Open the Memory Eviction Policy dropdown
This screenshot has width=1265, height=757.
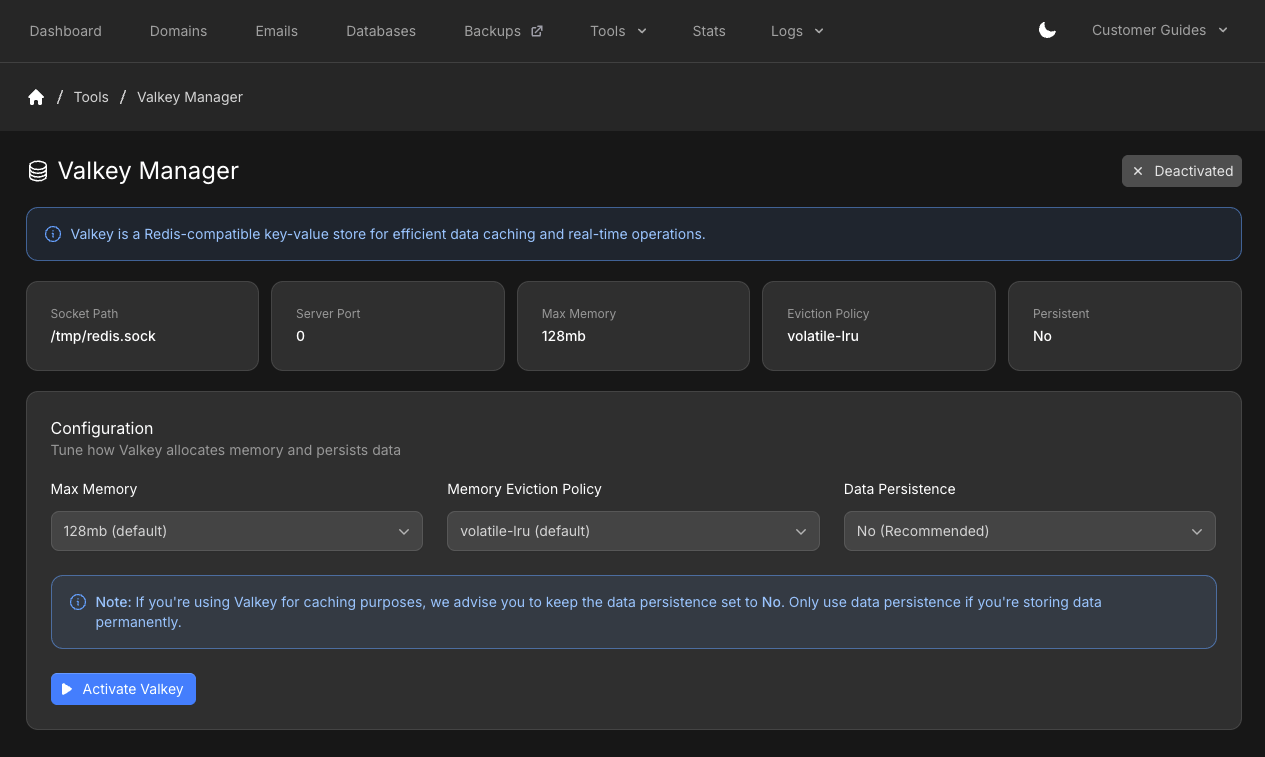(x=633, y=531)
